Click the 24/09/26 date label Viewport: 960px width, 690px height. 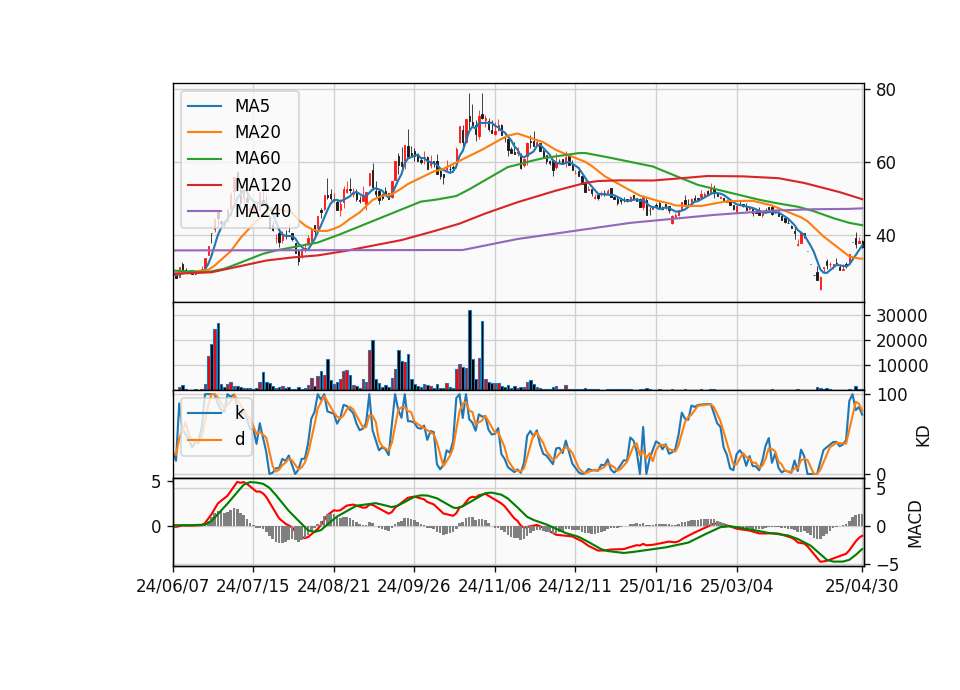tap(414, 586)
